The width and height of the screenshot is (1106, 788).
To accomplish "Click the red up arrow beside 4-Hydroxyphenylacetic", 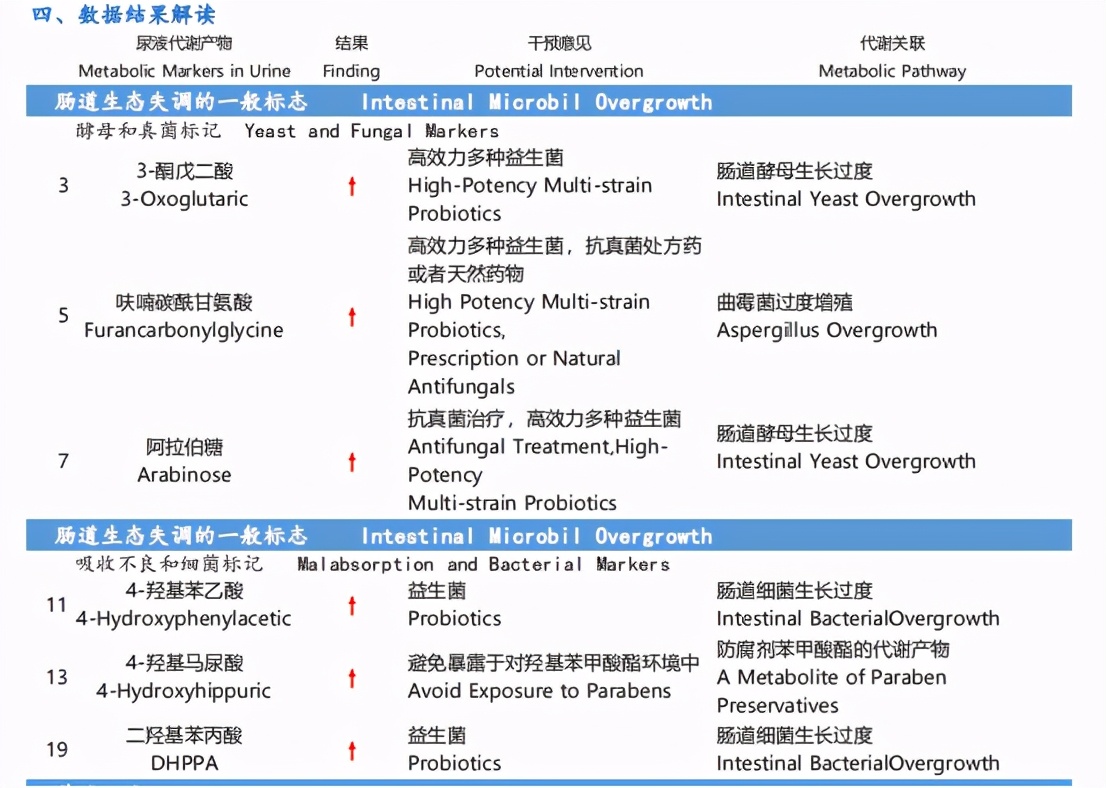I will click(352, 604).
